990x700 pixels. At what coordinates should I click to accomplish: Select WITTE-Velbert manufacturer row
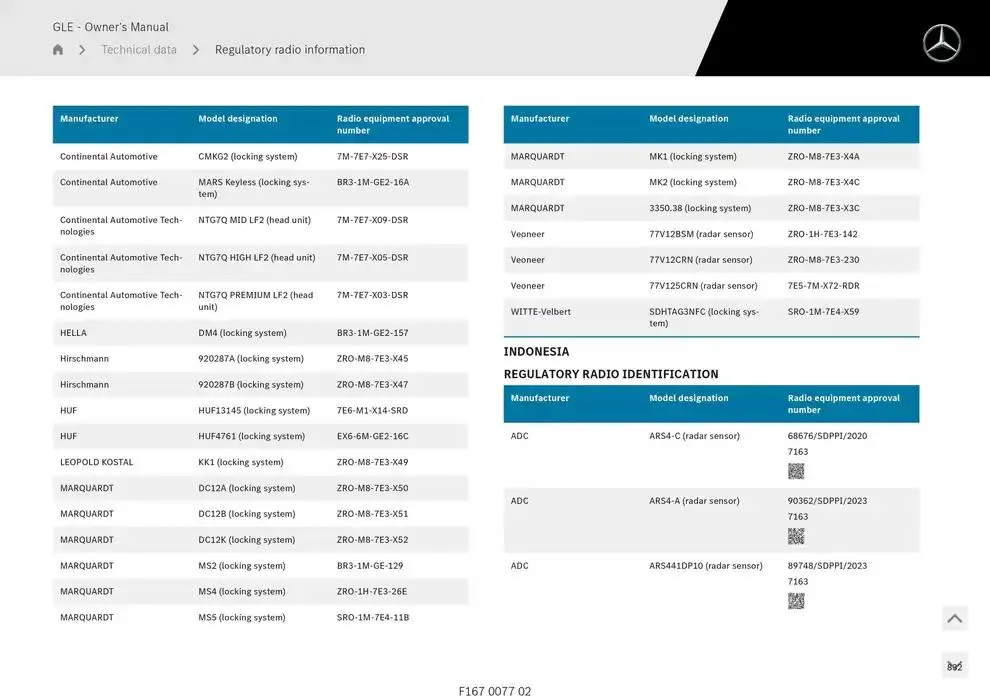point(541,312)
